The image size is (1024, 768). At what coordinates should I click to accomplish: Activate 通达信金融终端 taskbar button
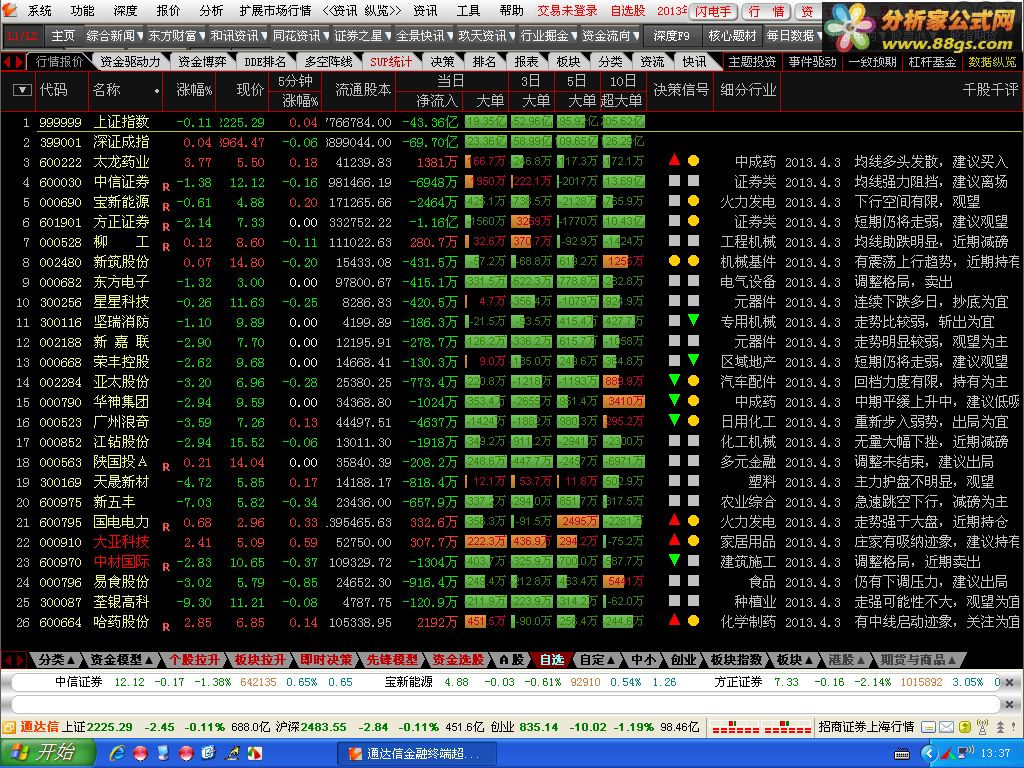tap(418, 754)
